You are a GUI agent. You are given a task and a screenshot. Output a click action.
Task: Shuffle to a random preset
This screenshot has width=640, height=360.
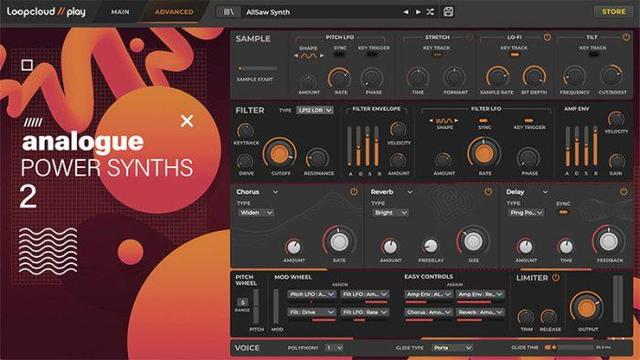tap(430, 12)
